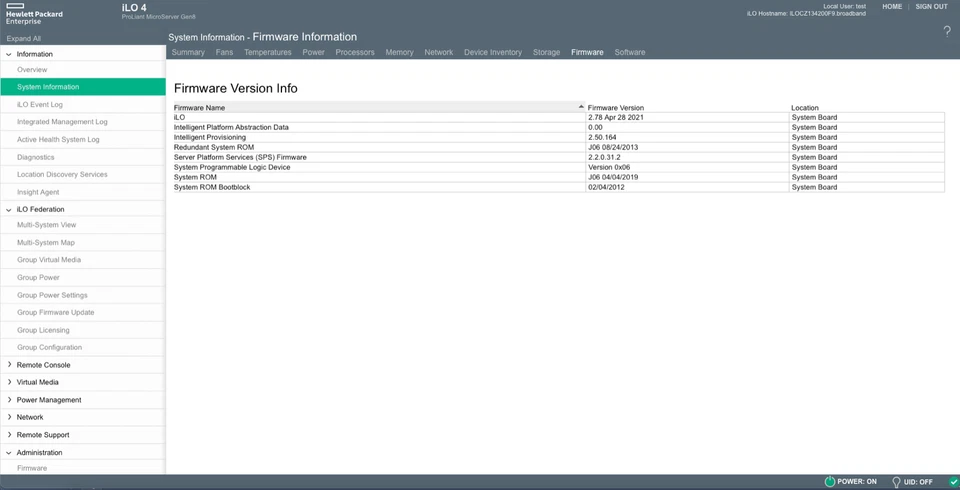The height and width of the screenshot is (490, 960).
Task: Open Group Virtual Media
Action: [x=83, y=260]
